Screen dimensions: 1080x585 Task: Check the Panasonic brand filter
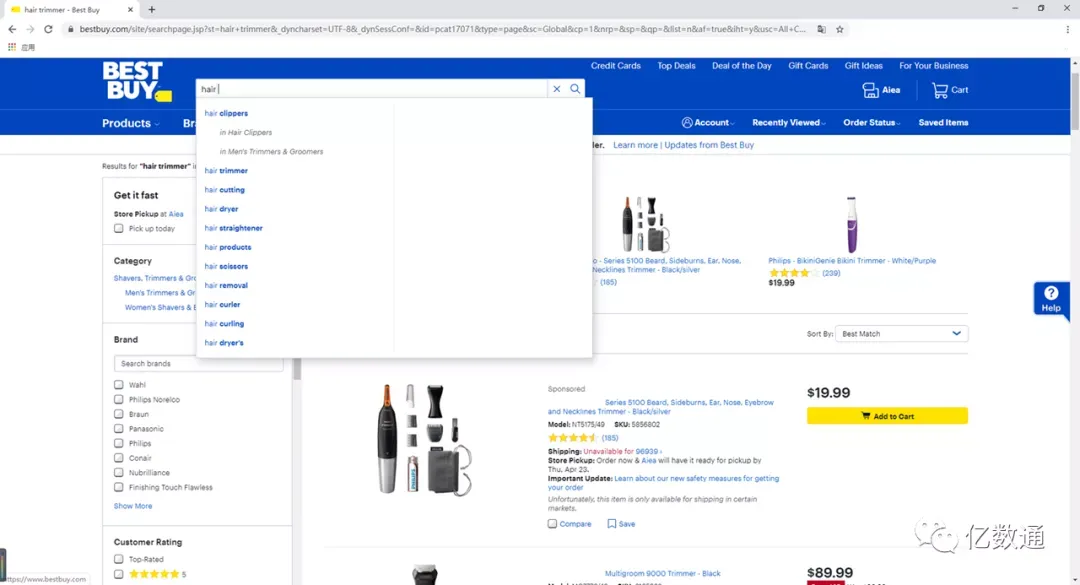(118, 429)
